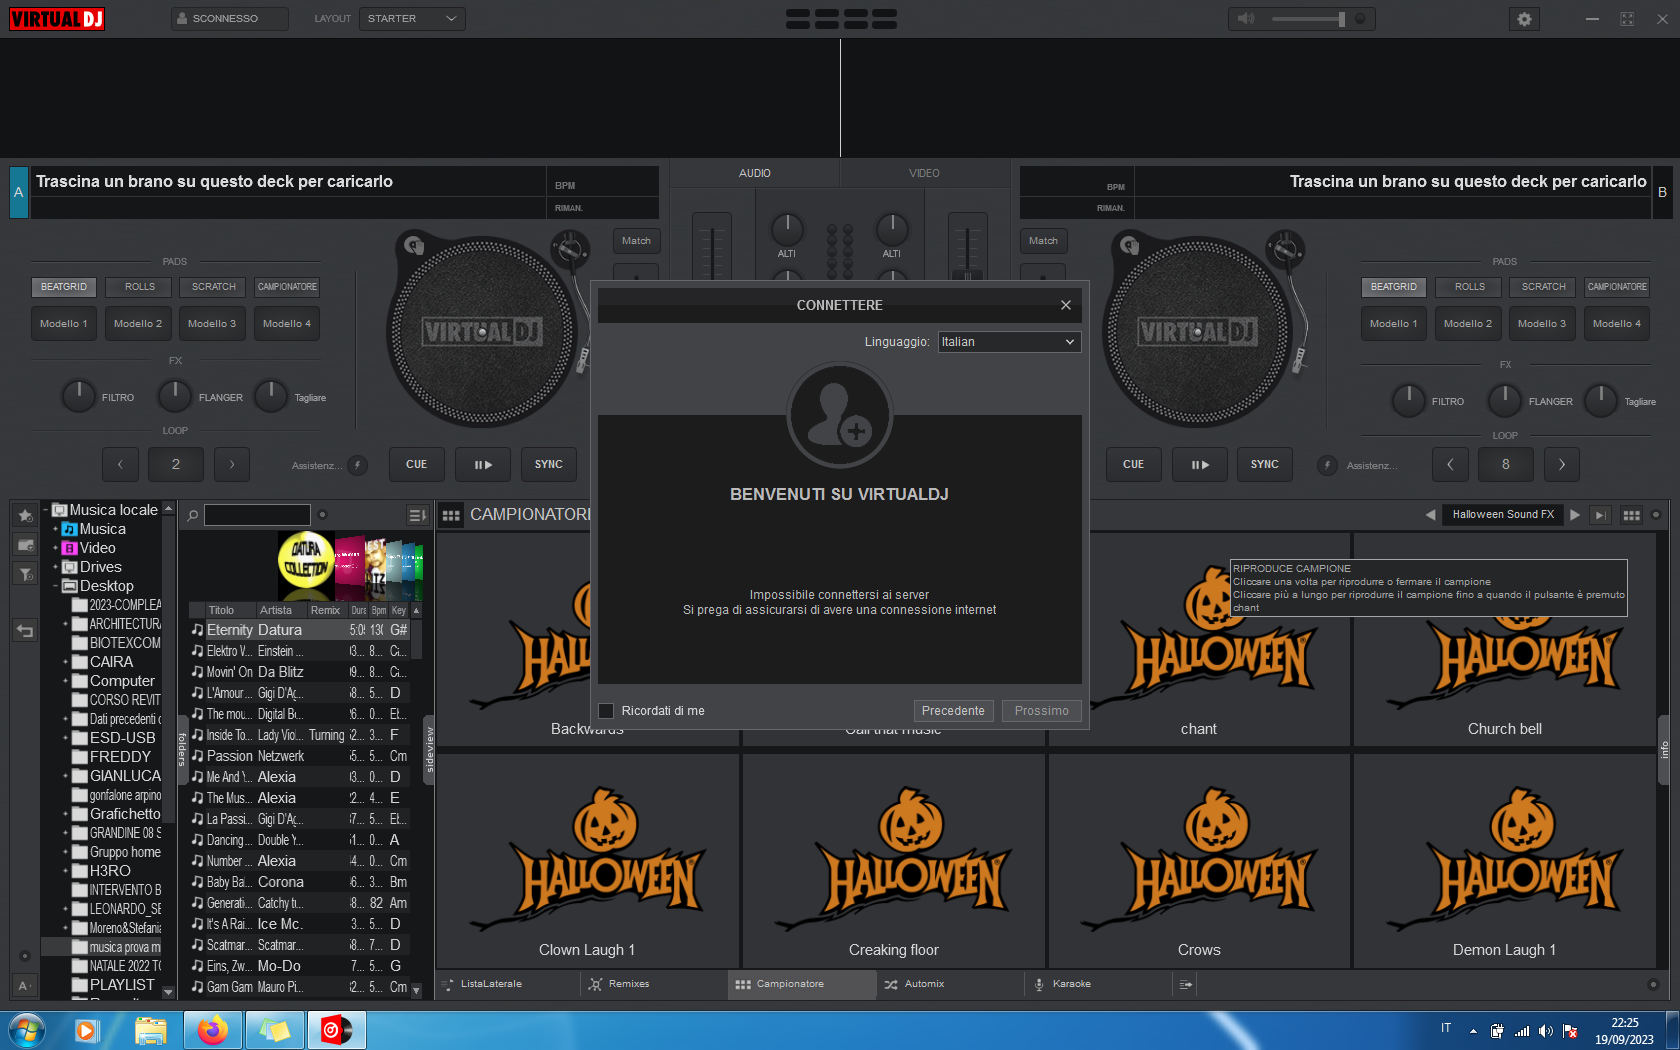Click the favorites star icon in browser sidebar

click(x=25, y=516)
